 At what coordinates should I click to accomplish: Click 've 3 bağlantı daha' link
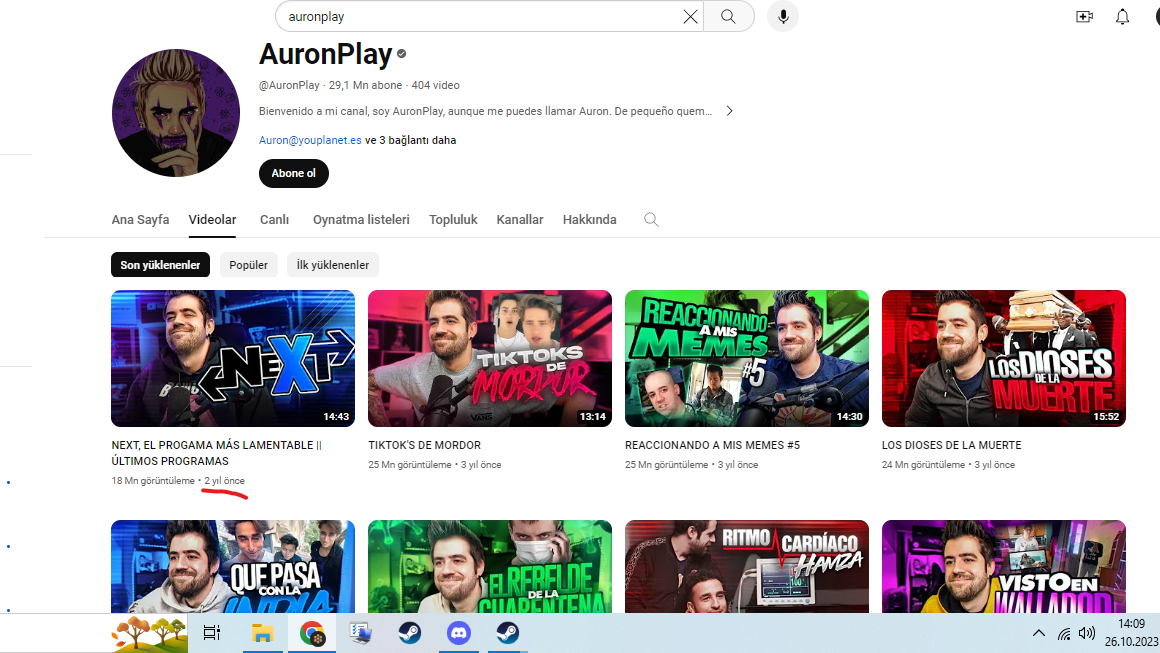(411, 140)
